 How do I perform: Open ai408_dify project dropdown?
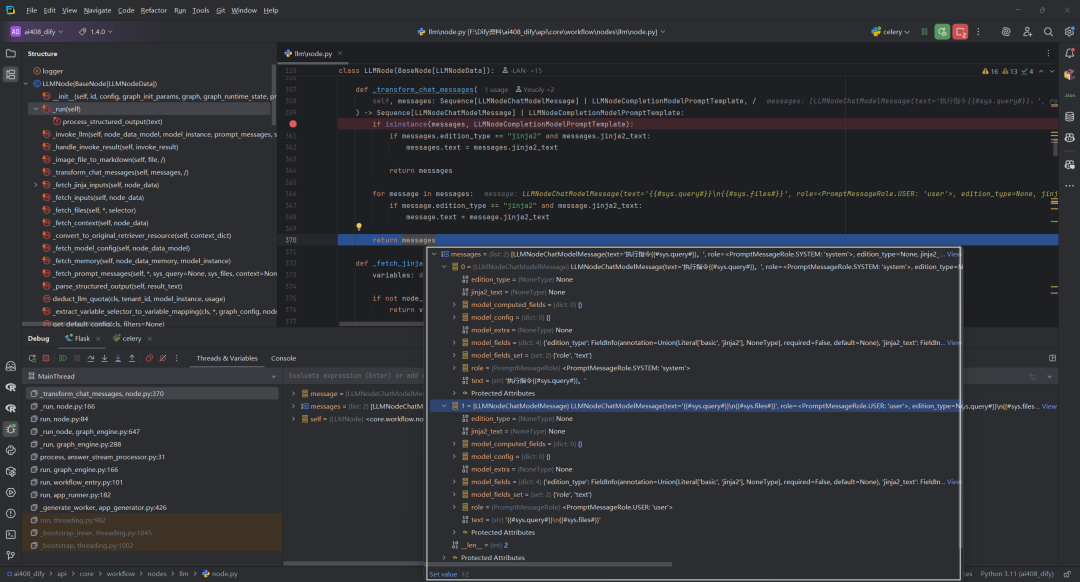point(37,32)
